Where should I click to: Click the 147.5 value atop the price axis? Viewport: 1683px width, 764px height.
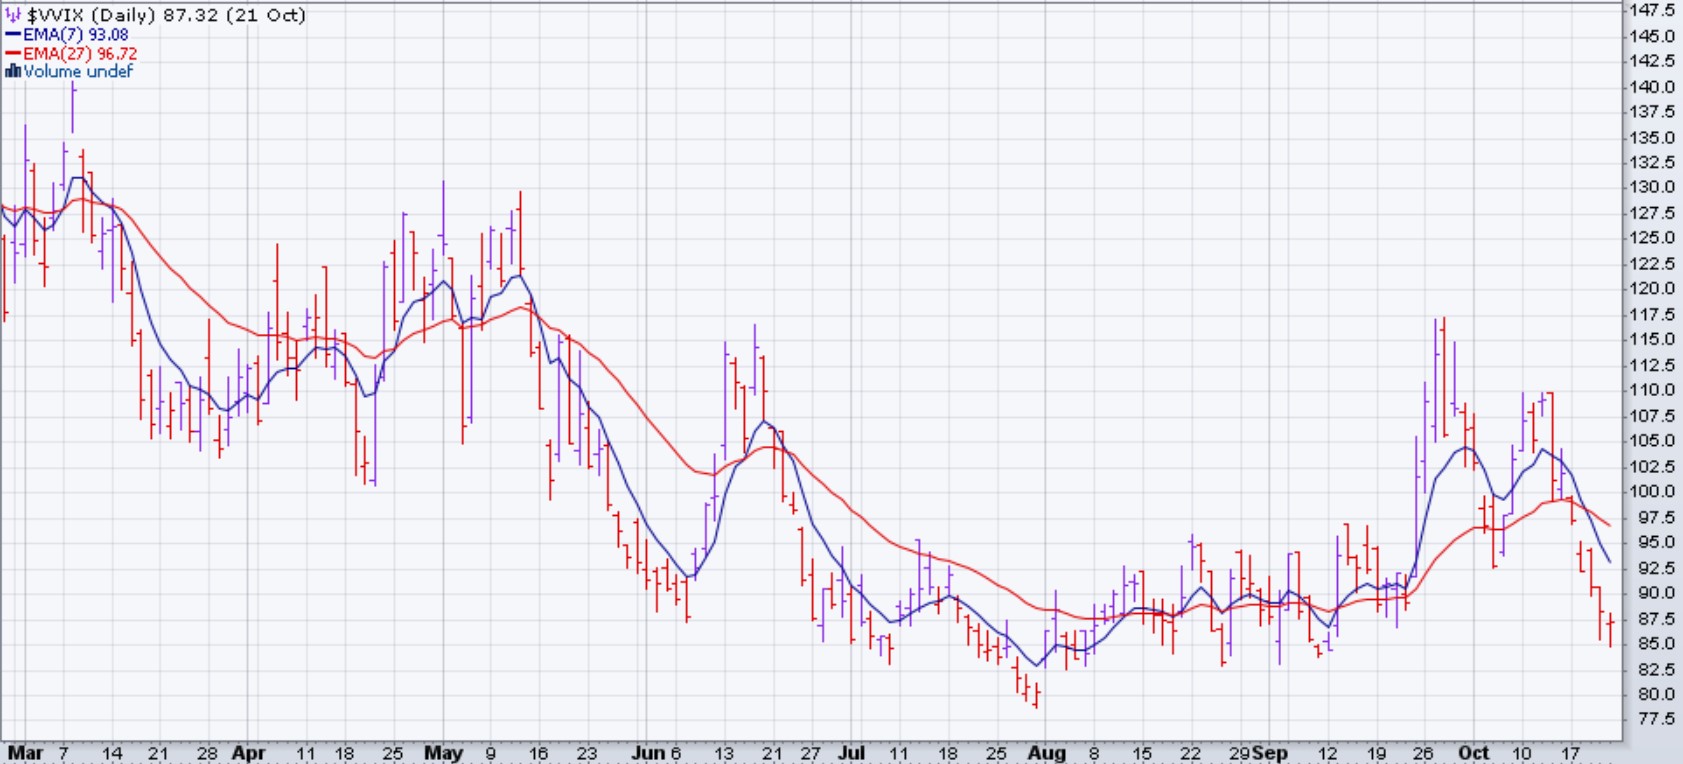click(x=1651, y=10)
